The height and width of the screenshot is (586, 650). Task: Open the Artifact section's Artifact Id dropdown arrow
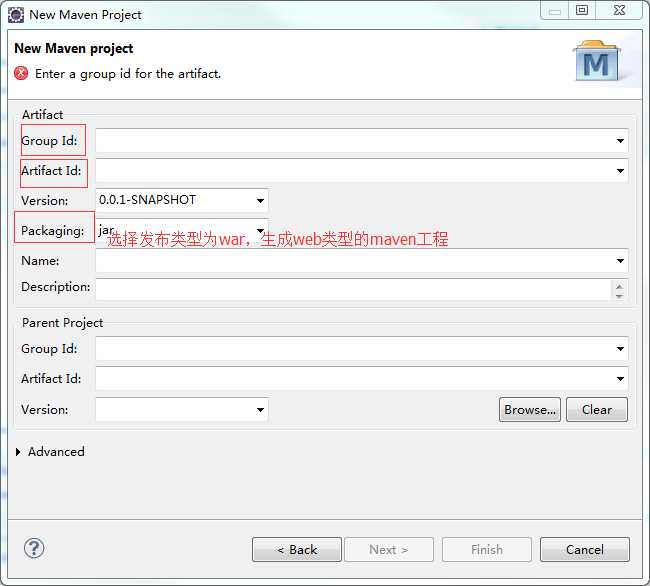click(620, 171)
